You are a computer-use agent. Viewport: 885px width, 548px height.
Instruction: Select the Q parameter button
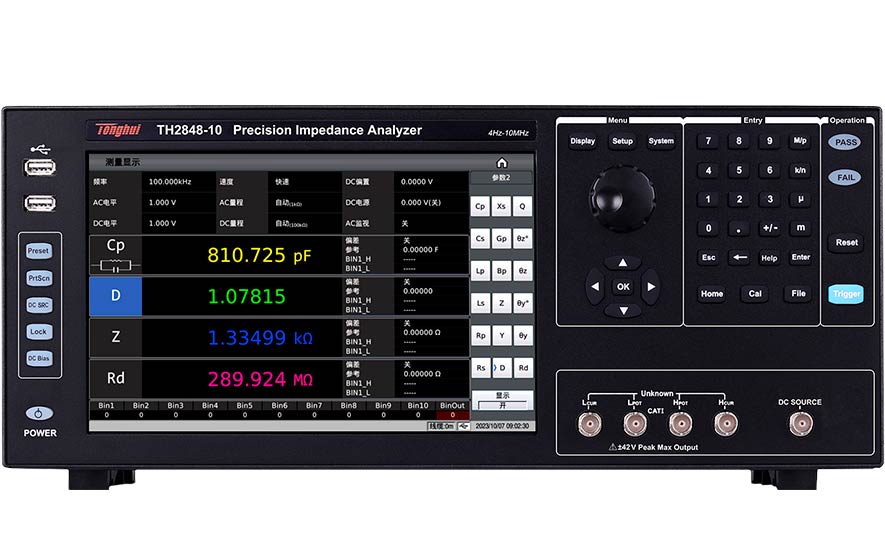(x=523, y=207)
